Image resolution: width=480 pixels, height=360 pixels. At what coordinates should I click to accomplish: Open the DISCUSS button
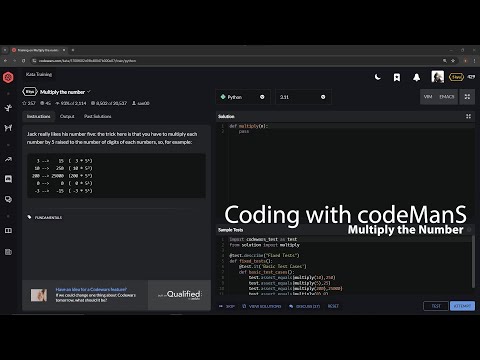(x=305, y=306)
